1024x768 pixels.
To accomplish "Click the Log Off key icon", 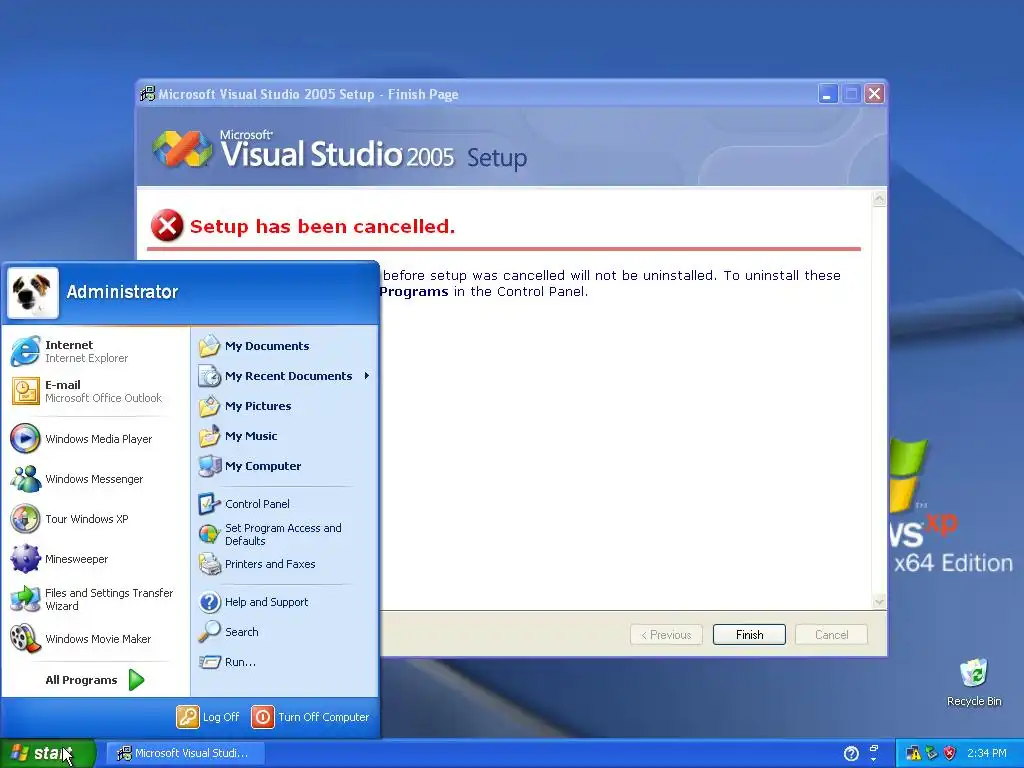I will [x=187, y=717].
